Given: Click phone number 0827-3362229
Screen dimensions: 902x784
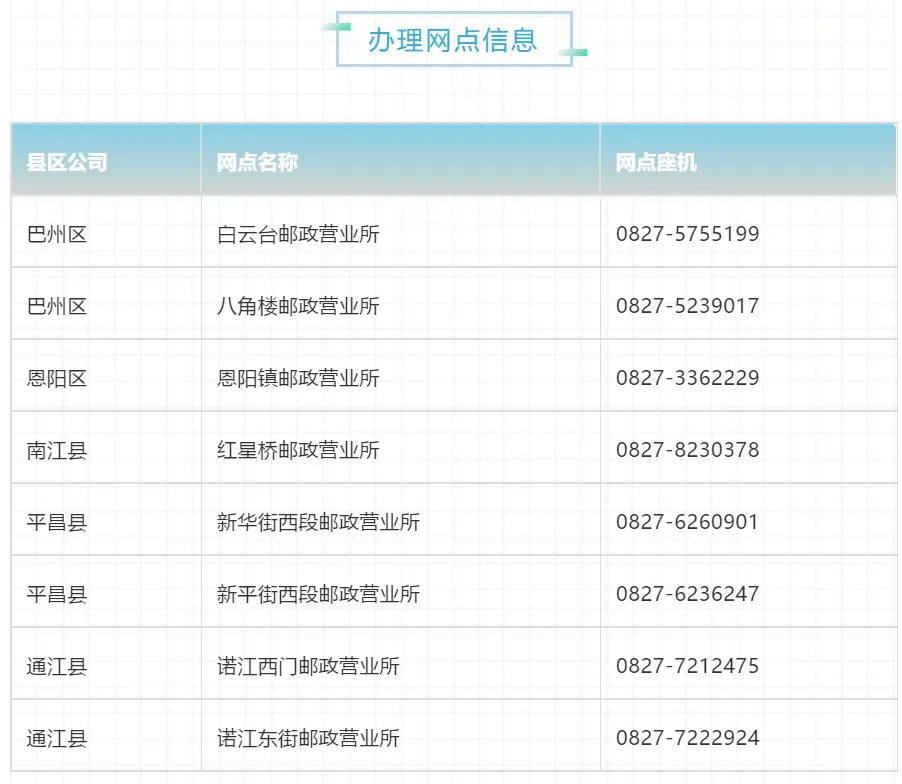Looking at the screenshot, I should [687, 378].
